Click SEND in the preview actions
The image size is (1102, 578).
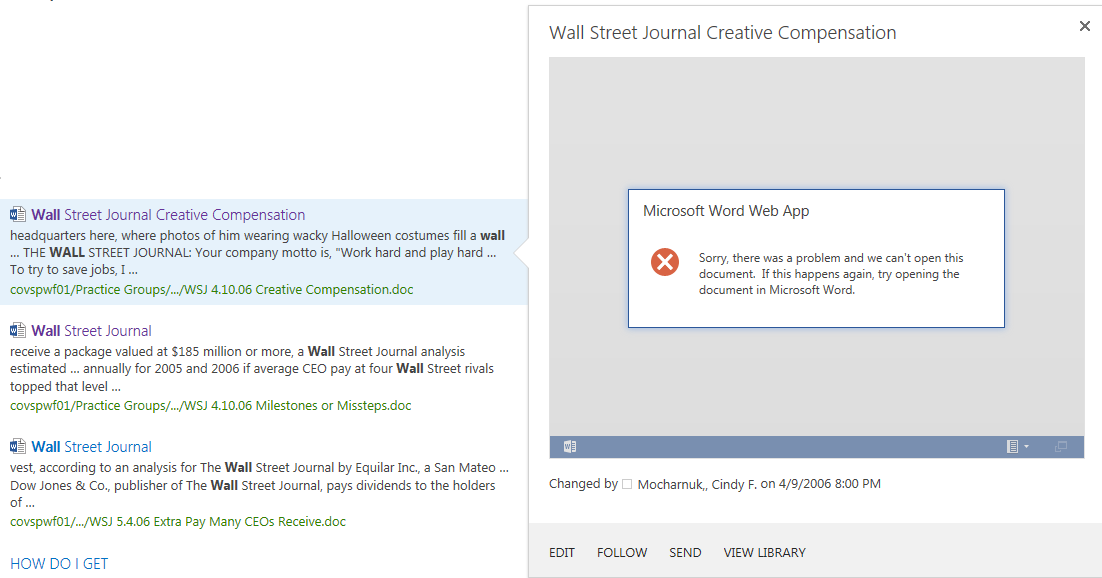coord(685,553)
